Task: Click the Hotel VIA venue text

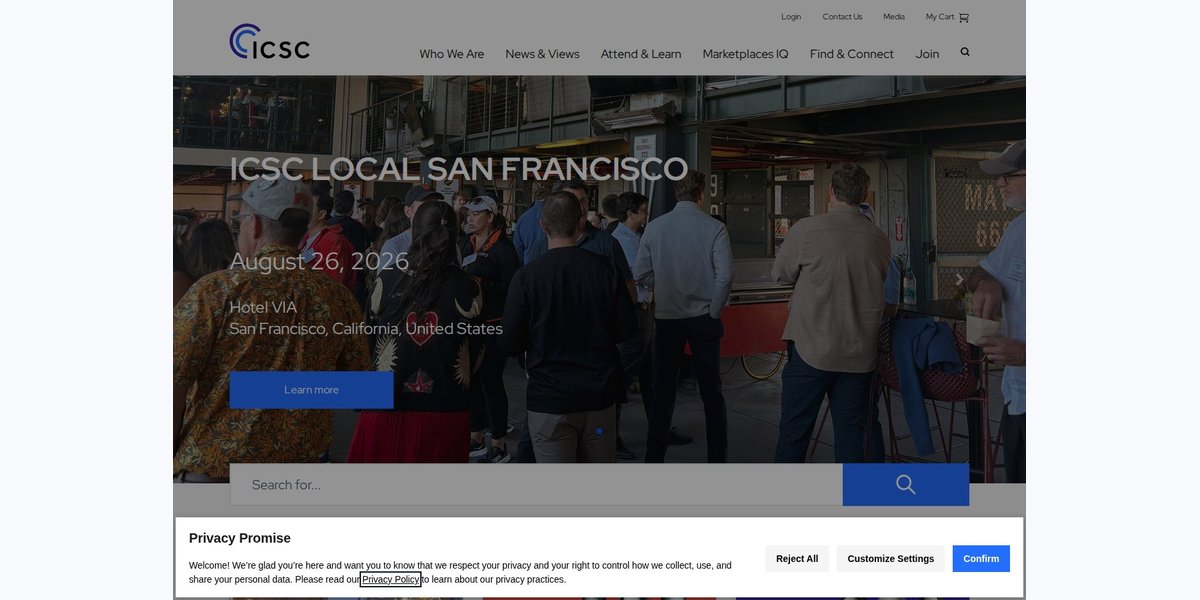Action: tap(263, 307)
